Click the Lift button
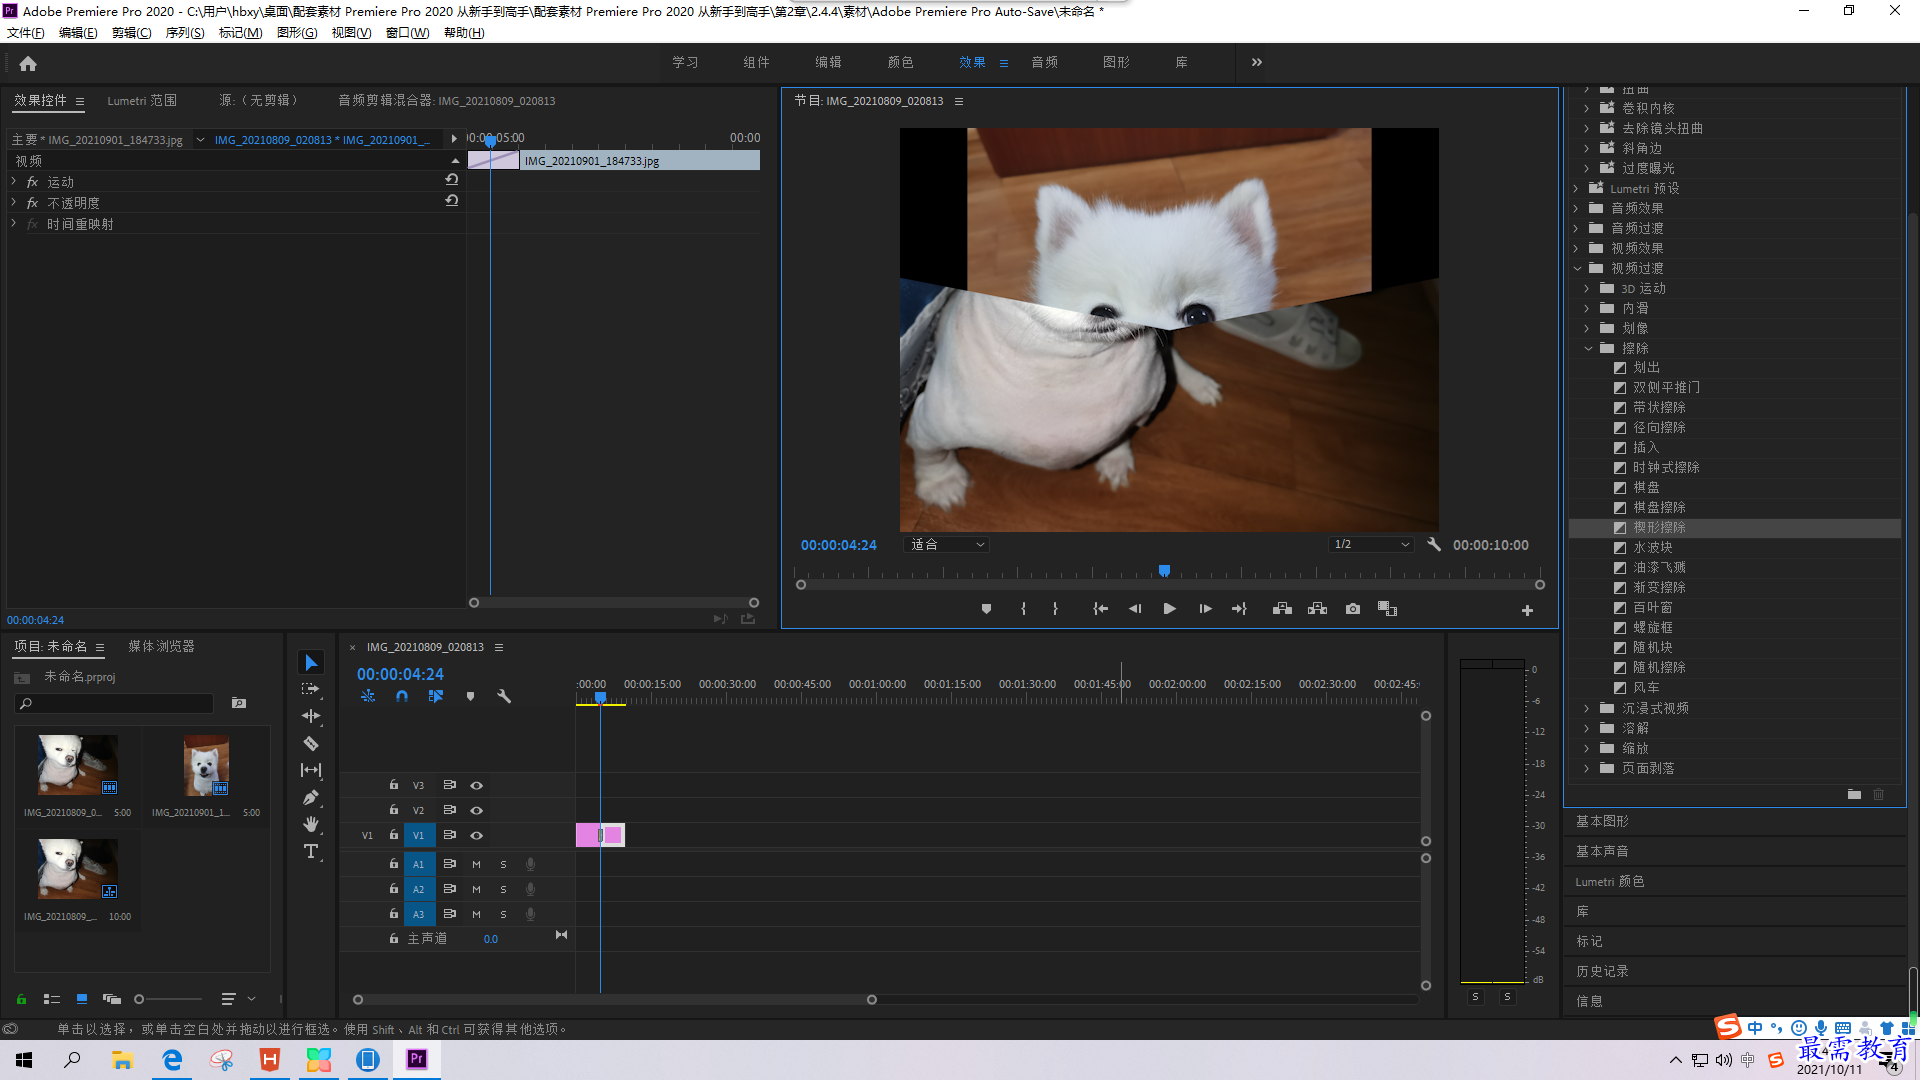 point(1282,609)
